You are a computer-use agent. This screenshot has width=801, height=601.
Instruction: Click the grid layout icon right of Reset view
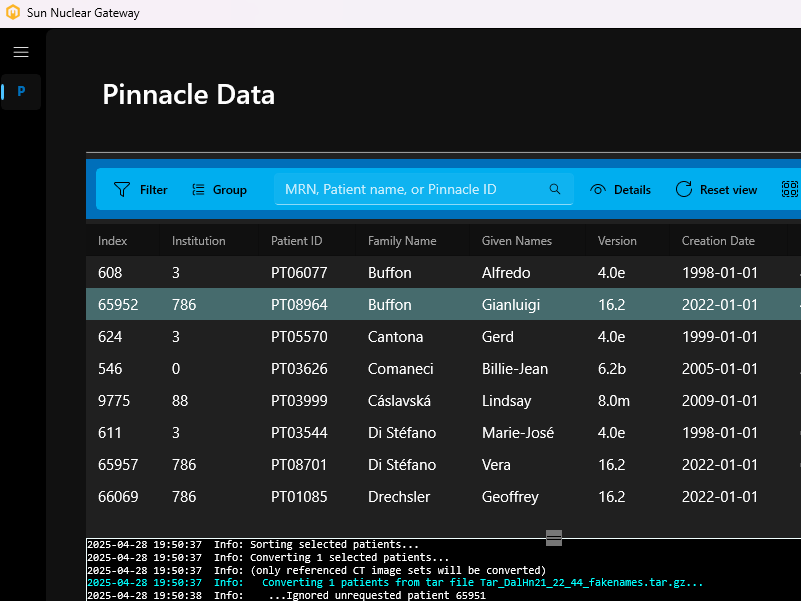click(790, 189)
